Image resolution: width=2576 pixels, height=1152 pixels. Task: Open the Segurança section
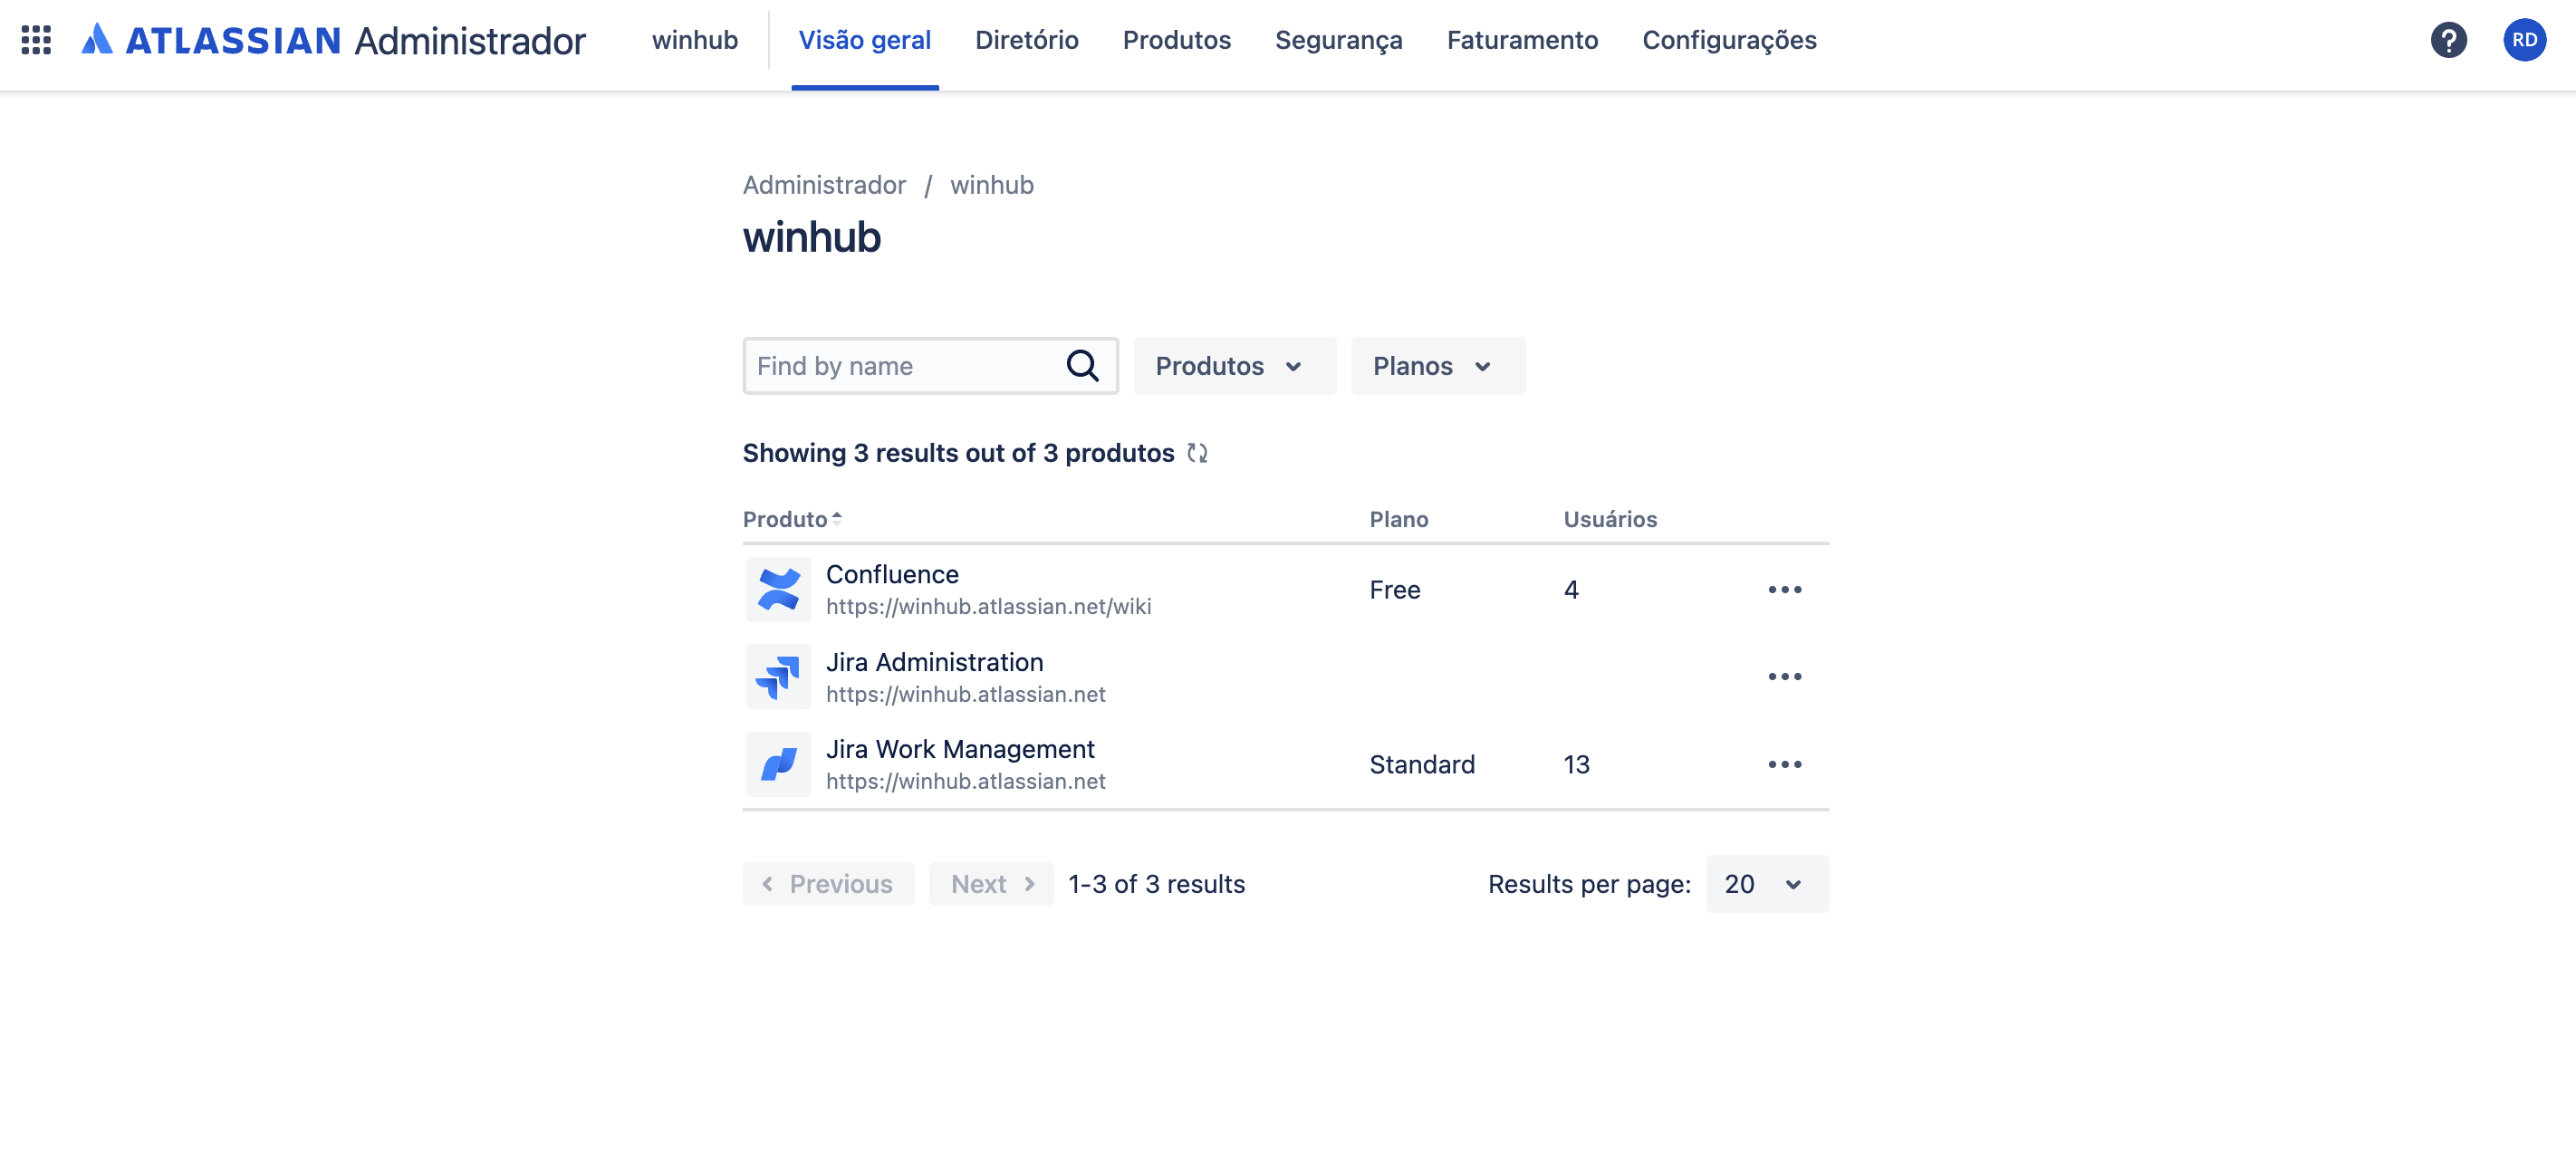point(1339,40)
